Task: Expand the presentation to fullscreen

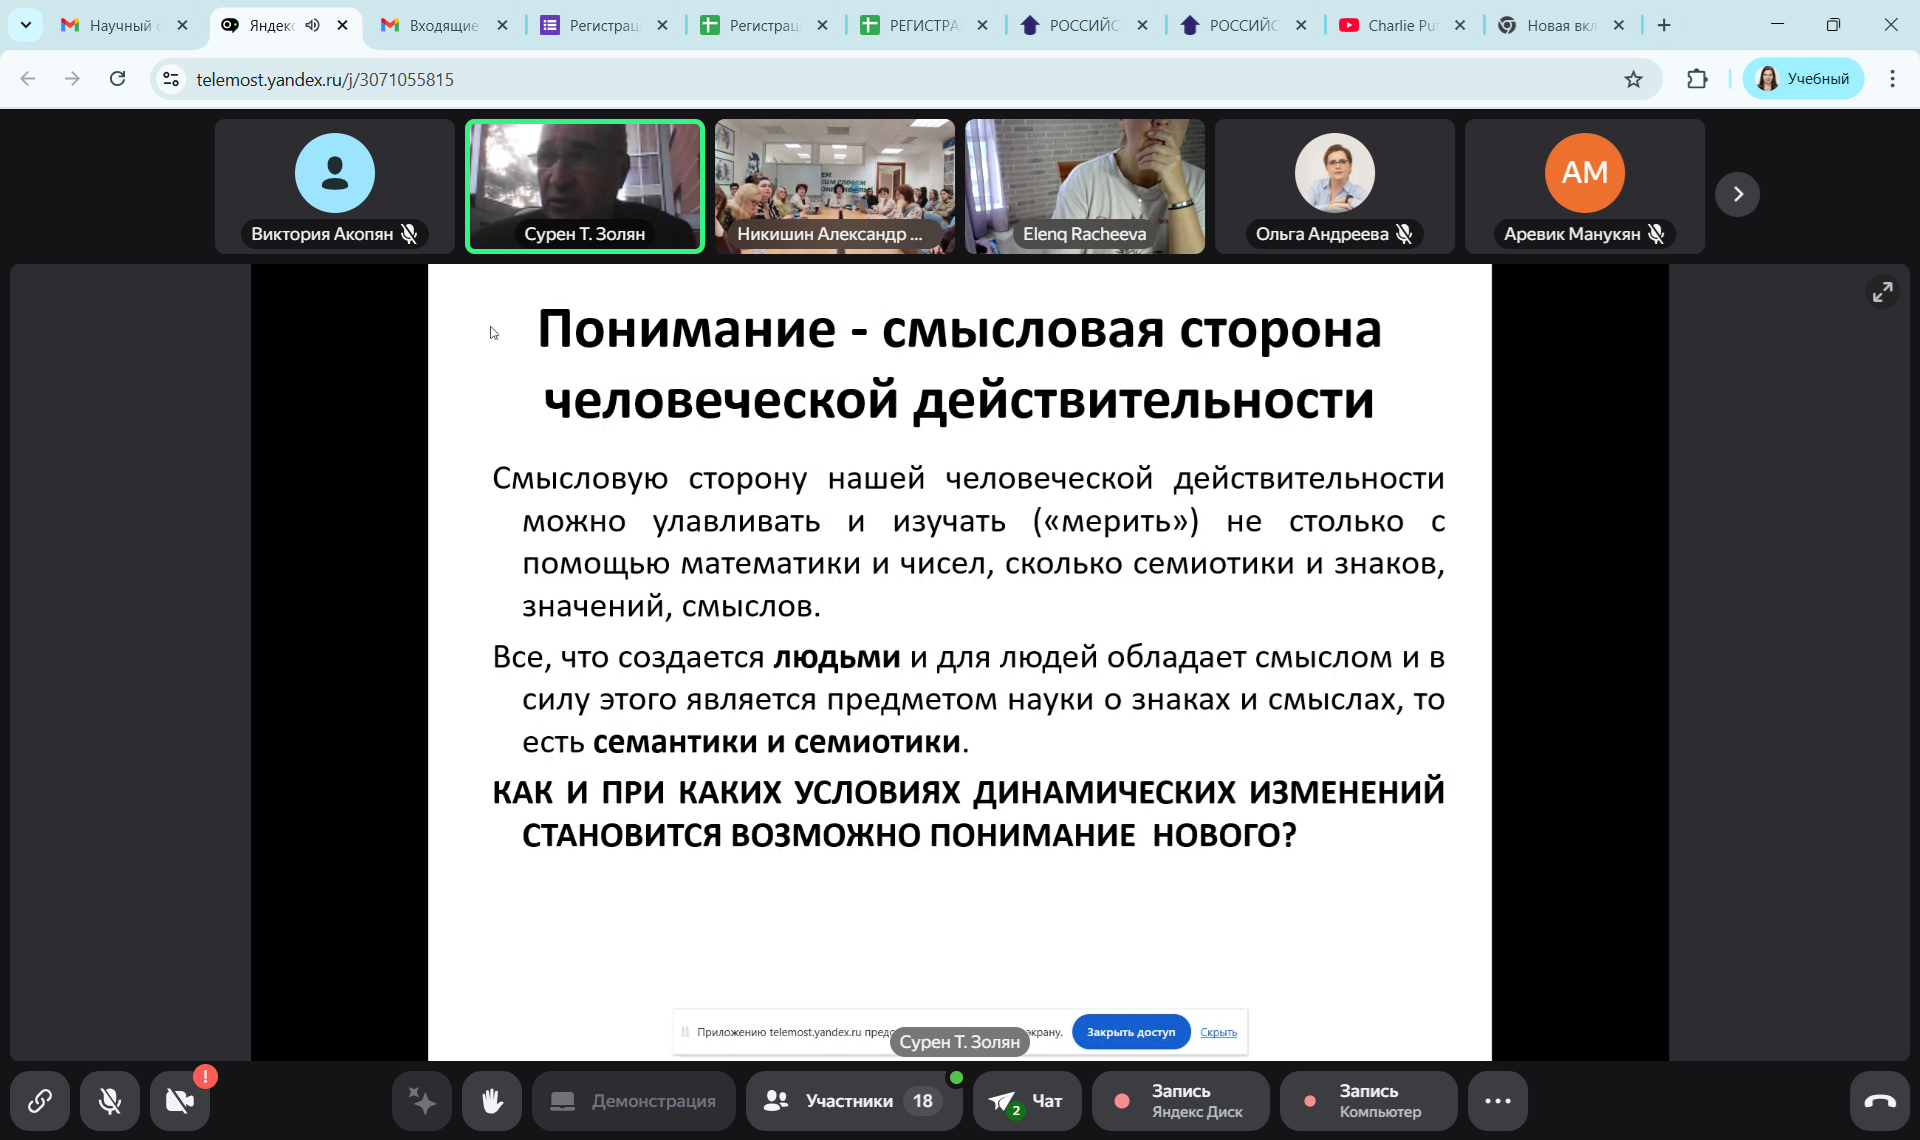Action: point(1882,292)
